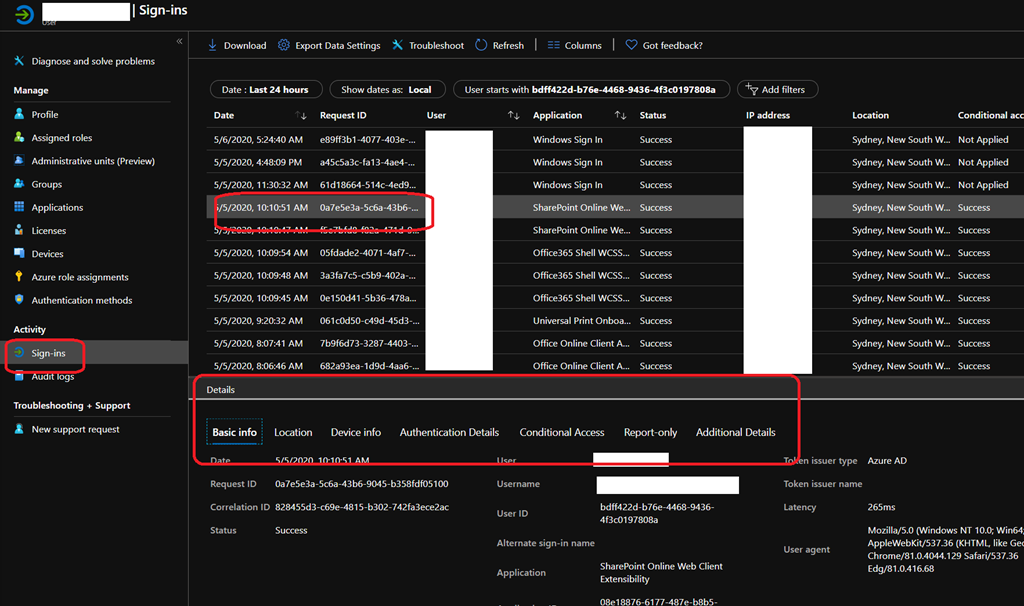Image resolution: width=1024 pixels, height=606 pixels.
Task: Open the Conditional Access tab
Action: [x=561, y=432]
